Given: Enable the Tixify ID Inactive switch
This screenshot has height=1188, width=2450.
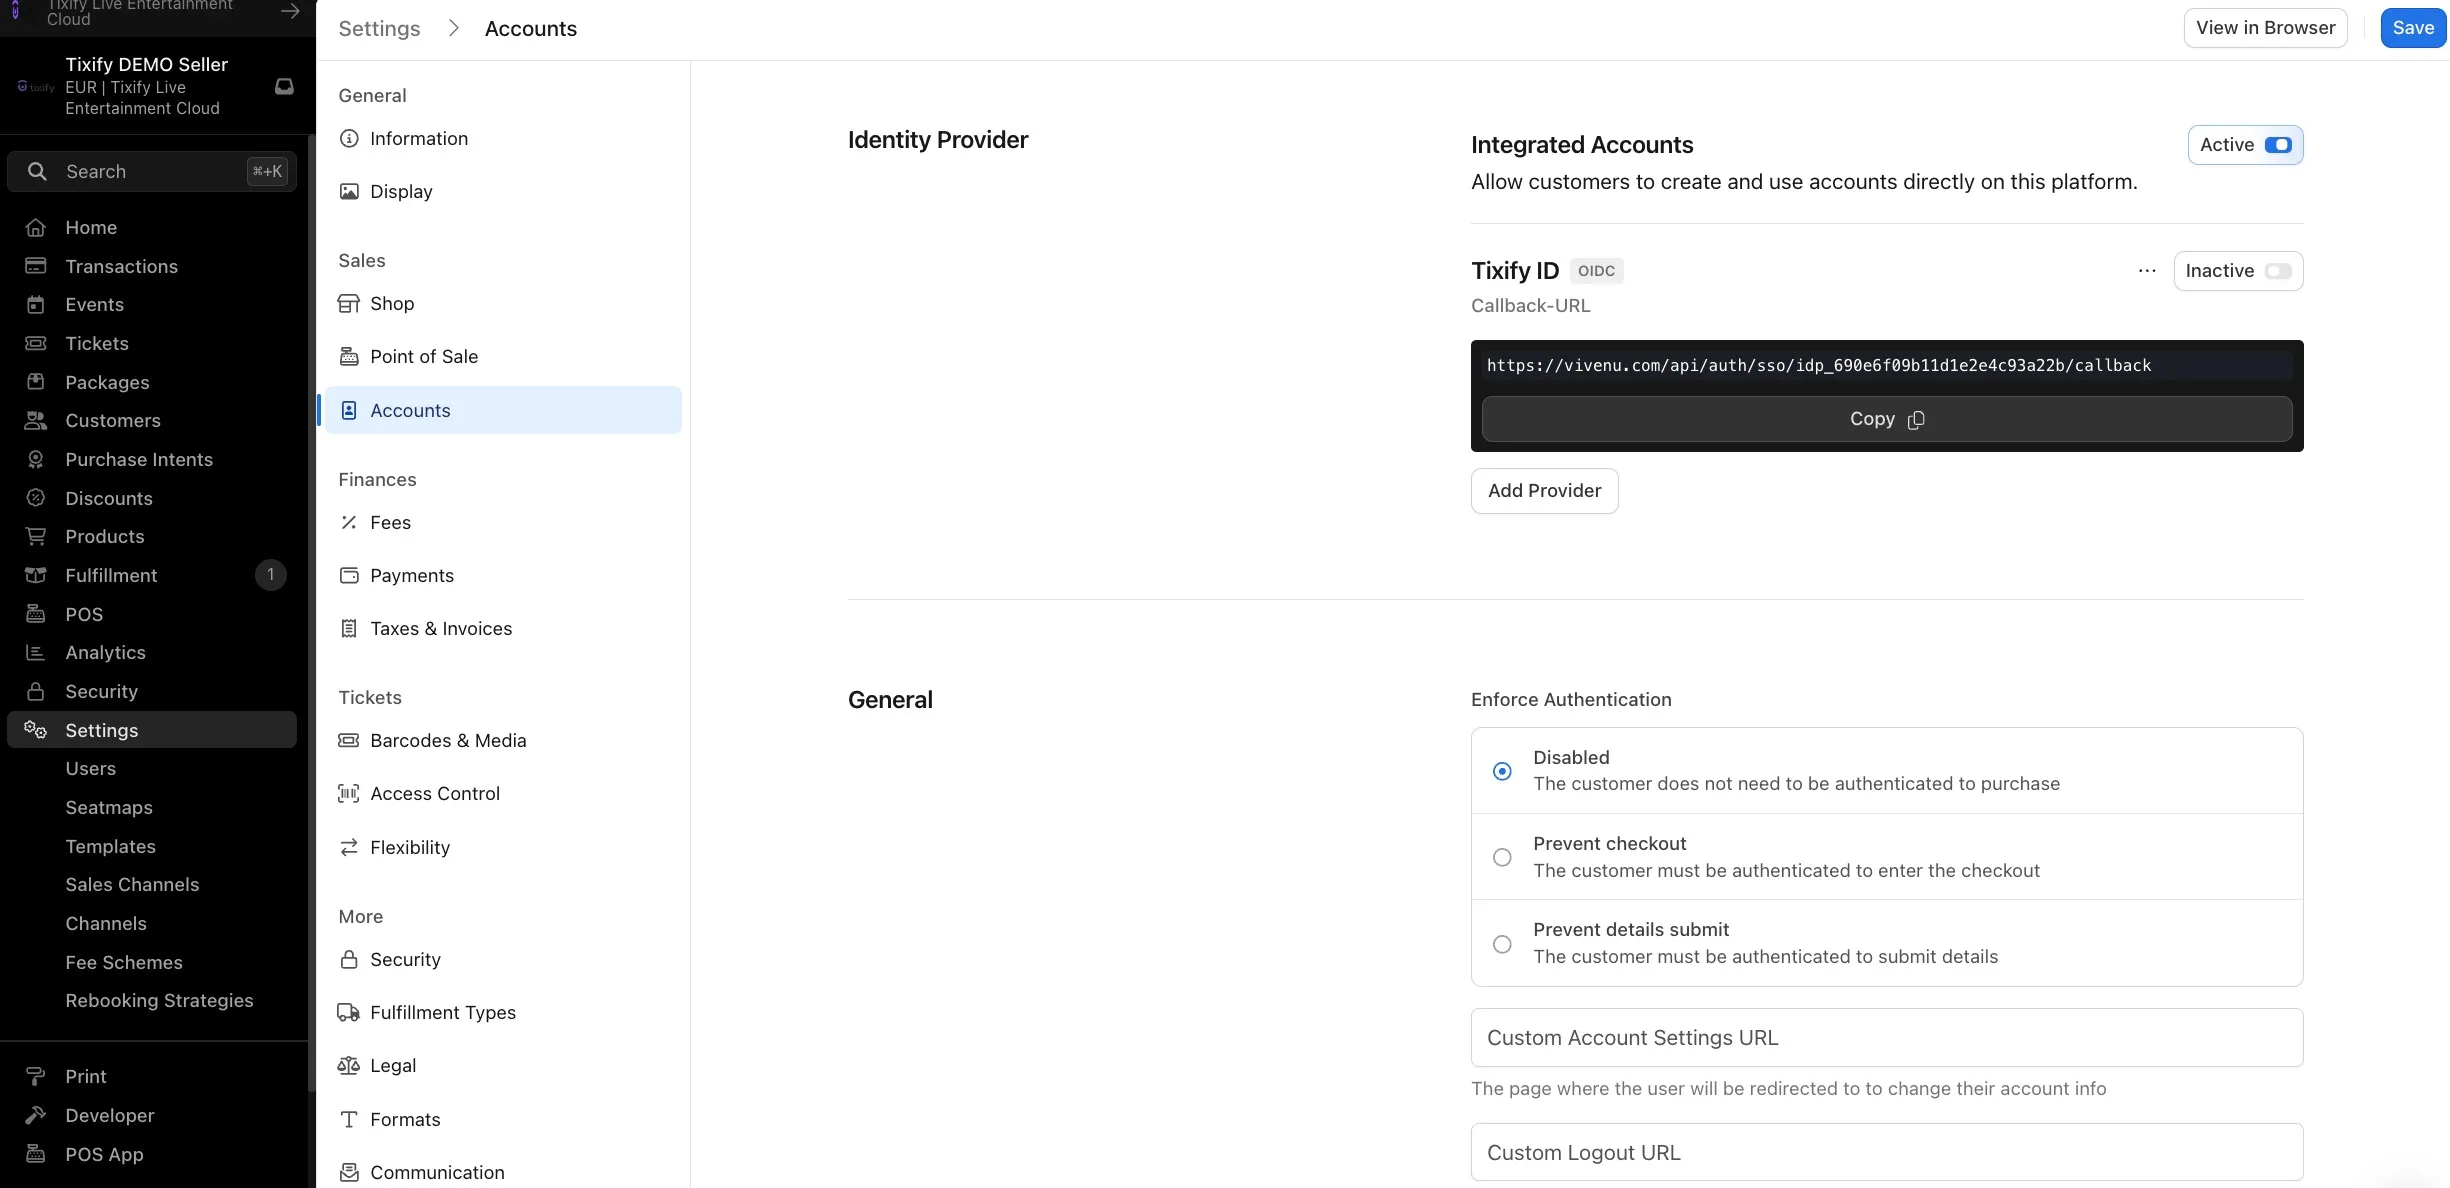Looking at the screenshot, I should click(x=2278, y=271).
